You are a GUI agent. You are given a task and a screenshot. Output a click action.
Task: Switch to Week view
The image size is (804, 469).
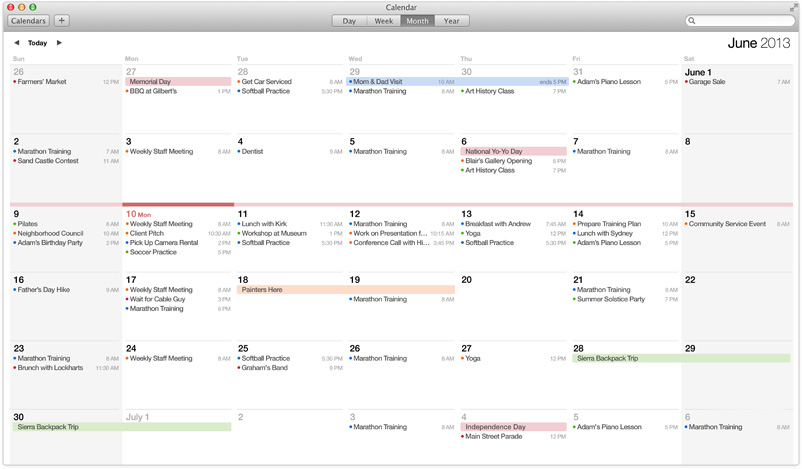tap(384, 21)
